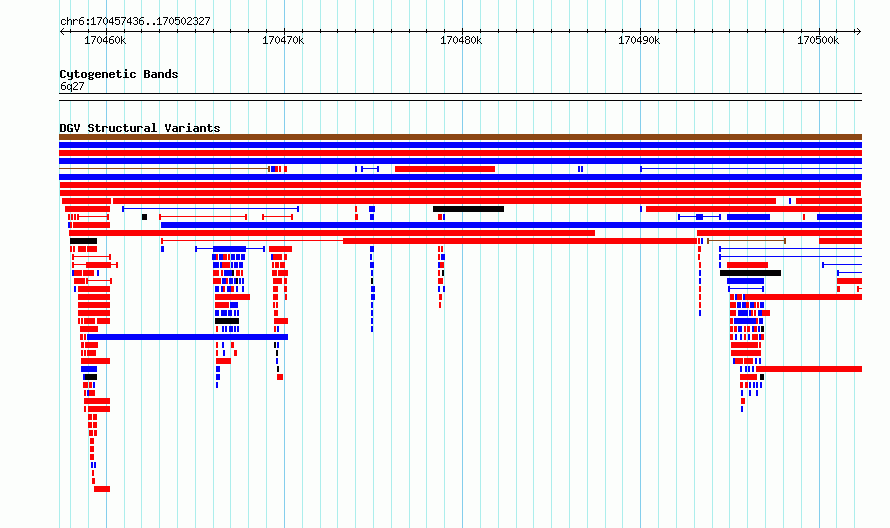Viewport: 890px width, 528px height.
Task: Select the lowest red variant bar near 170460k
Action: (102, 489)
